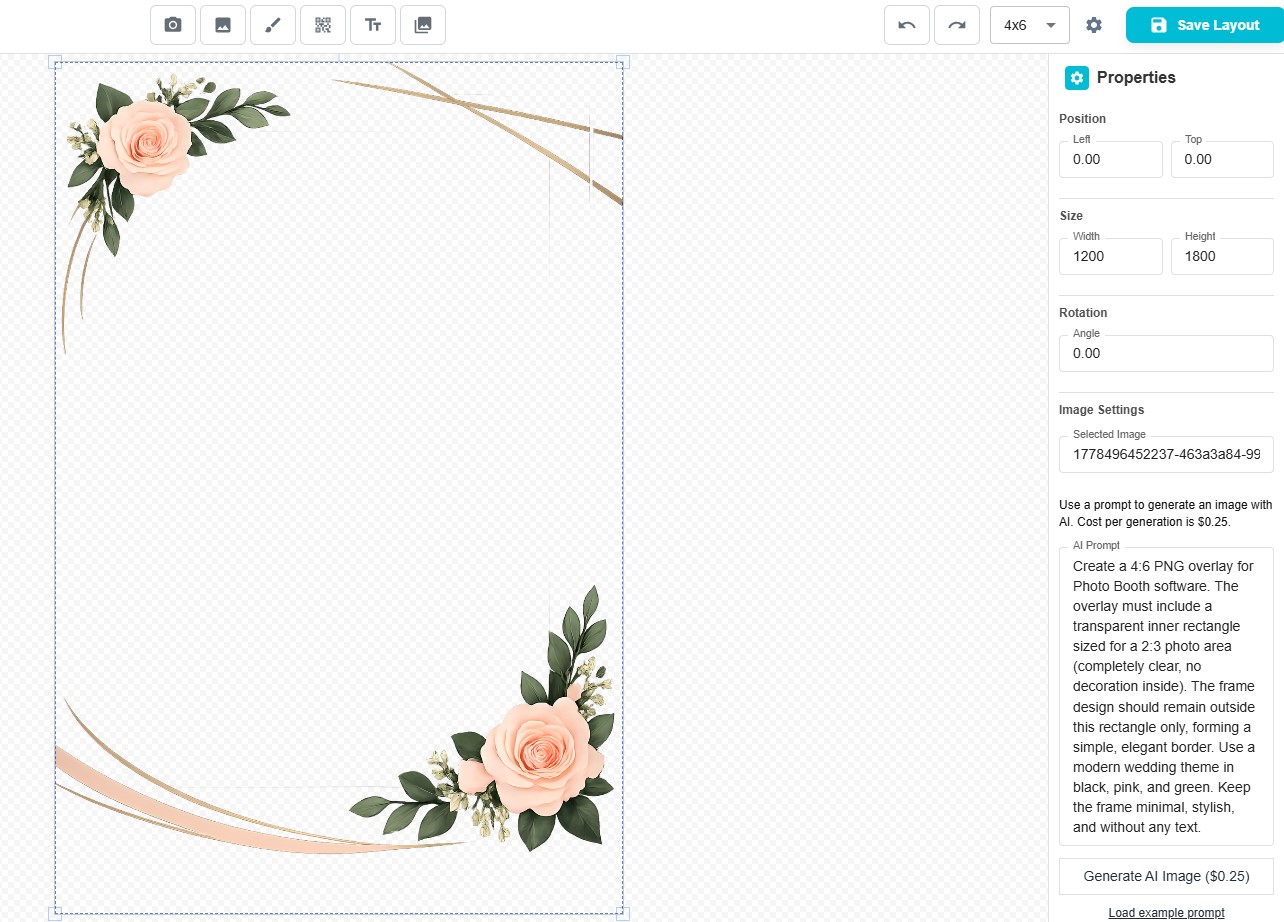Open the Load example prompt link
Screen dimensions: 1284x922
point(1166,913)
